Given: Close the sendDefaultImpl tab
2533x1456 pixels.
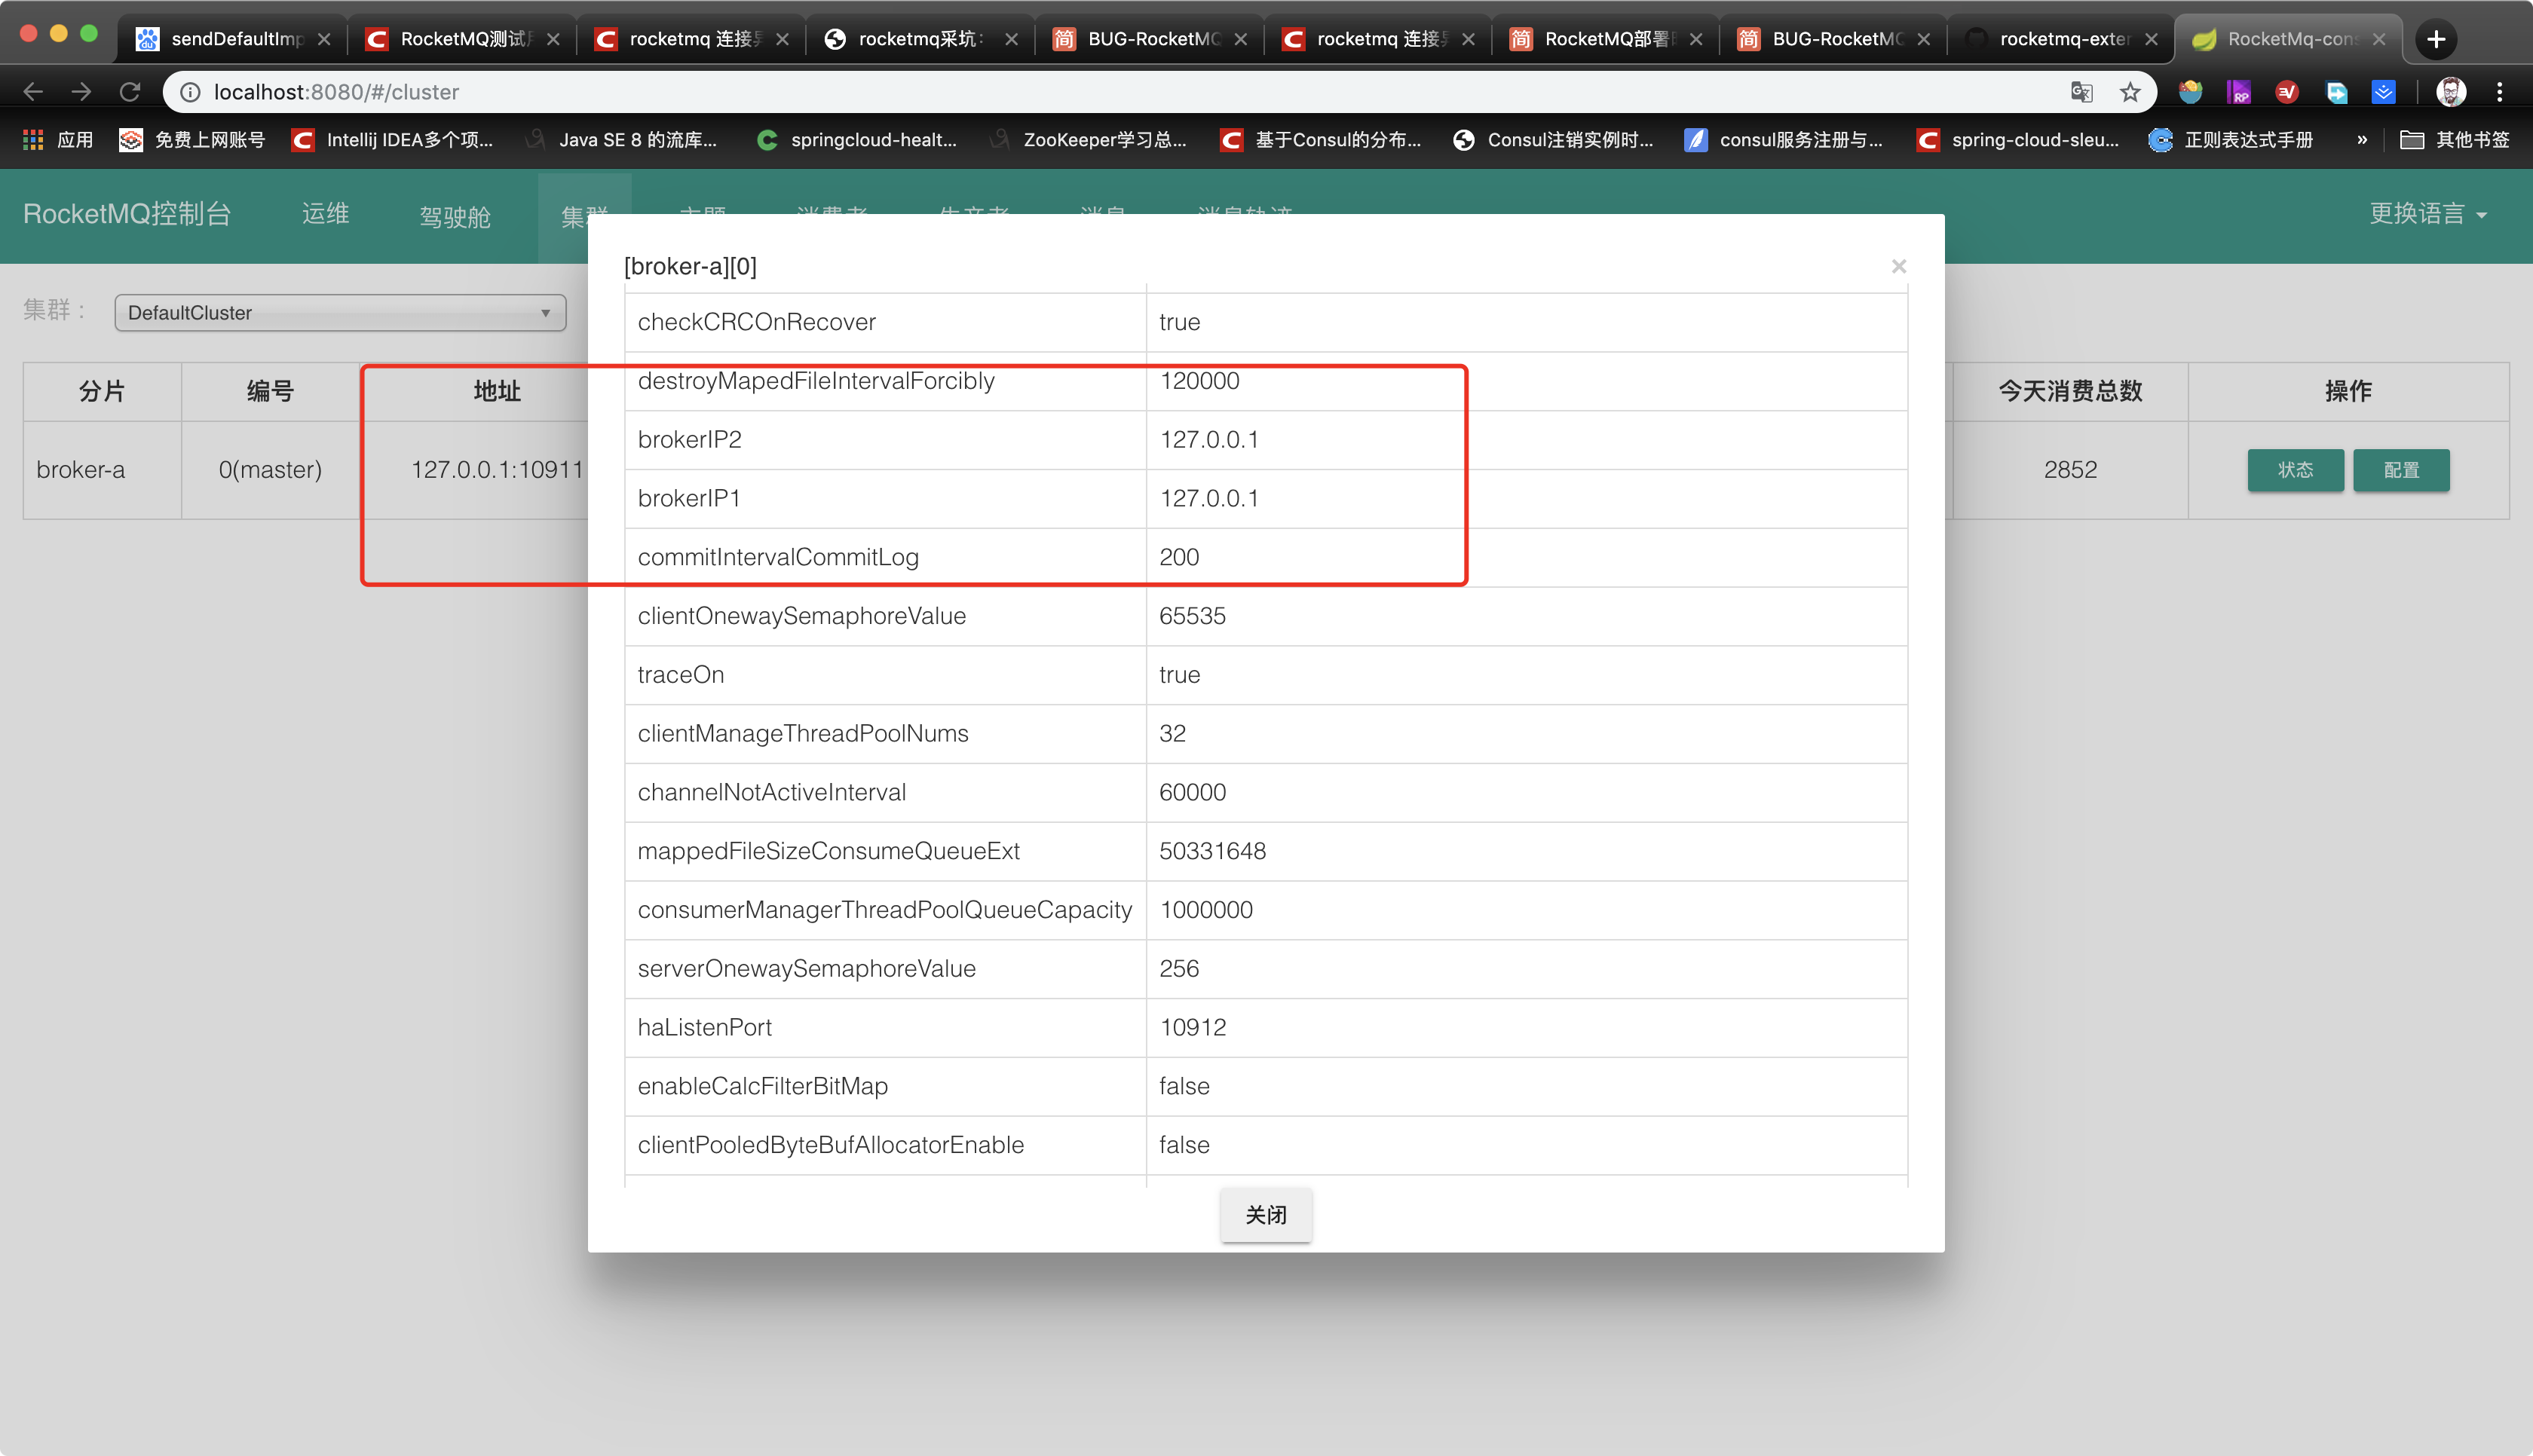Looking at the screenshot, I should click(x=324, y=39).
